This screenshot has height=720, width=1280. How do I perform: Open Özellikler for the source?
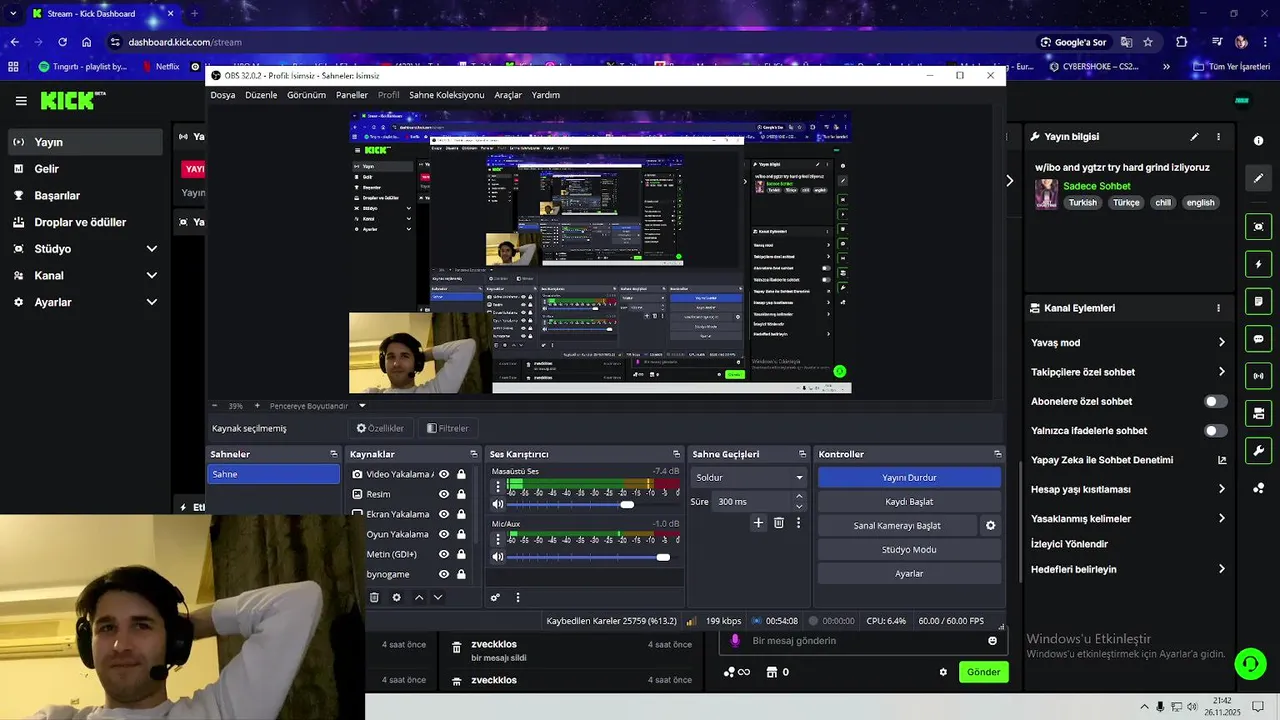(x=381, y=428)
